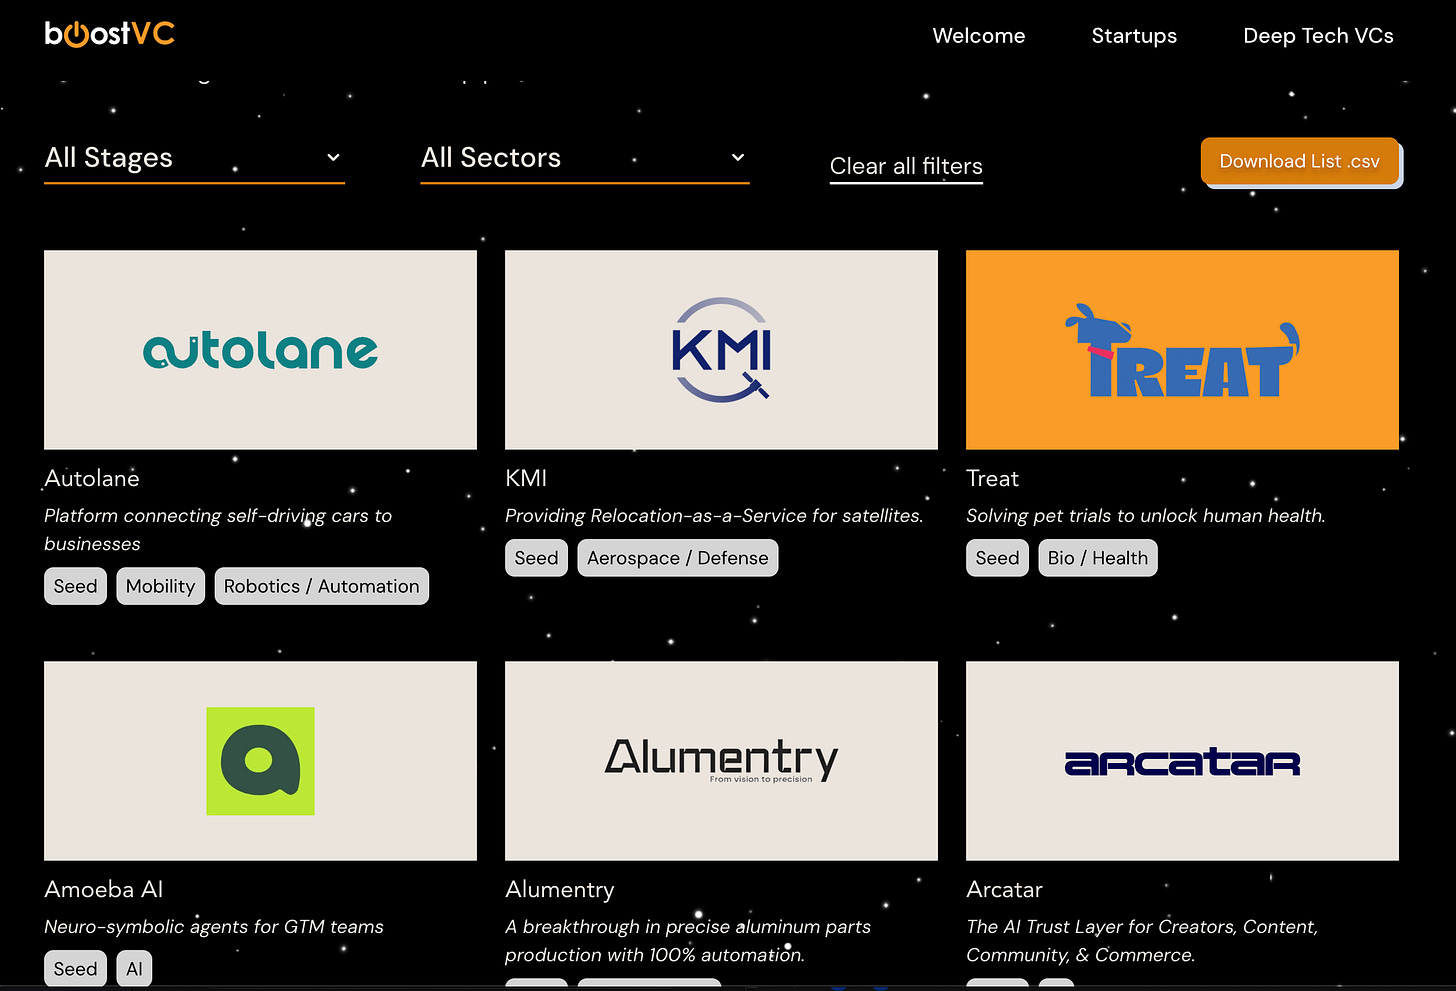Open the Amoeba AI logo thumbnail
Screen dimensions: 1456x991
click(260, 761)
